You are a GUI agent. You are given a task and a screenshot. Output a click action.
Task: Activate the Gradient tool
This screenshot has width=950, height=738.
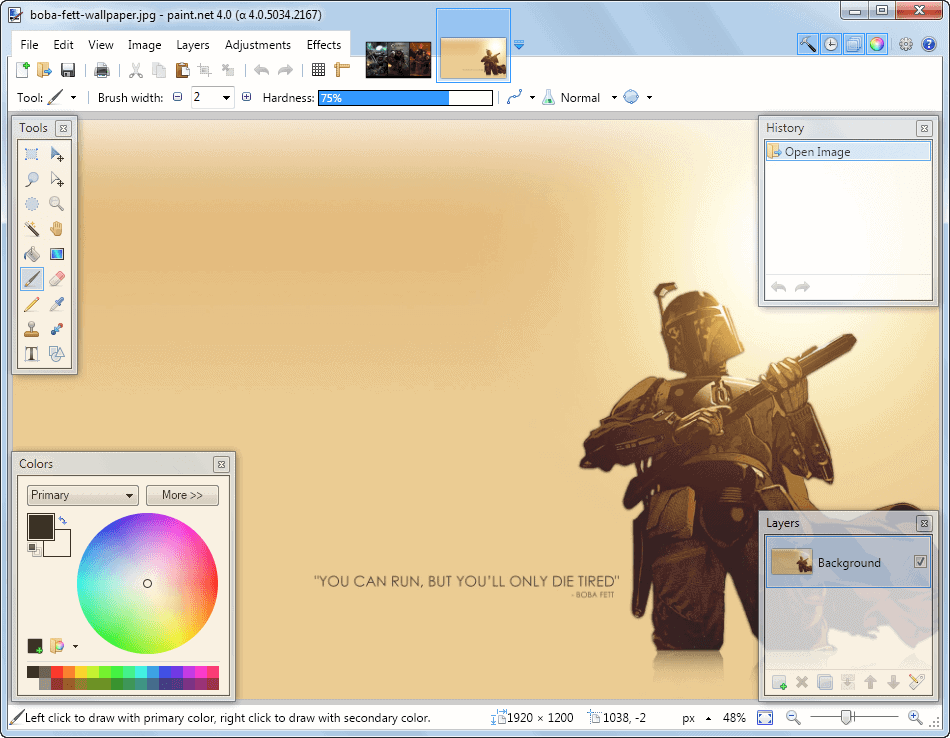[56, 253]
